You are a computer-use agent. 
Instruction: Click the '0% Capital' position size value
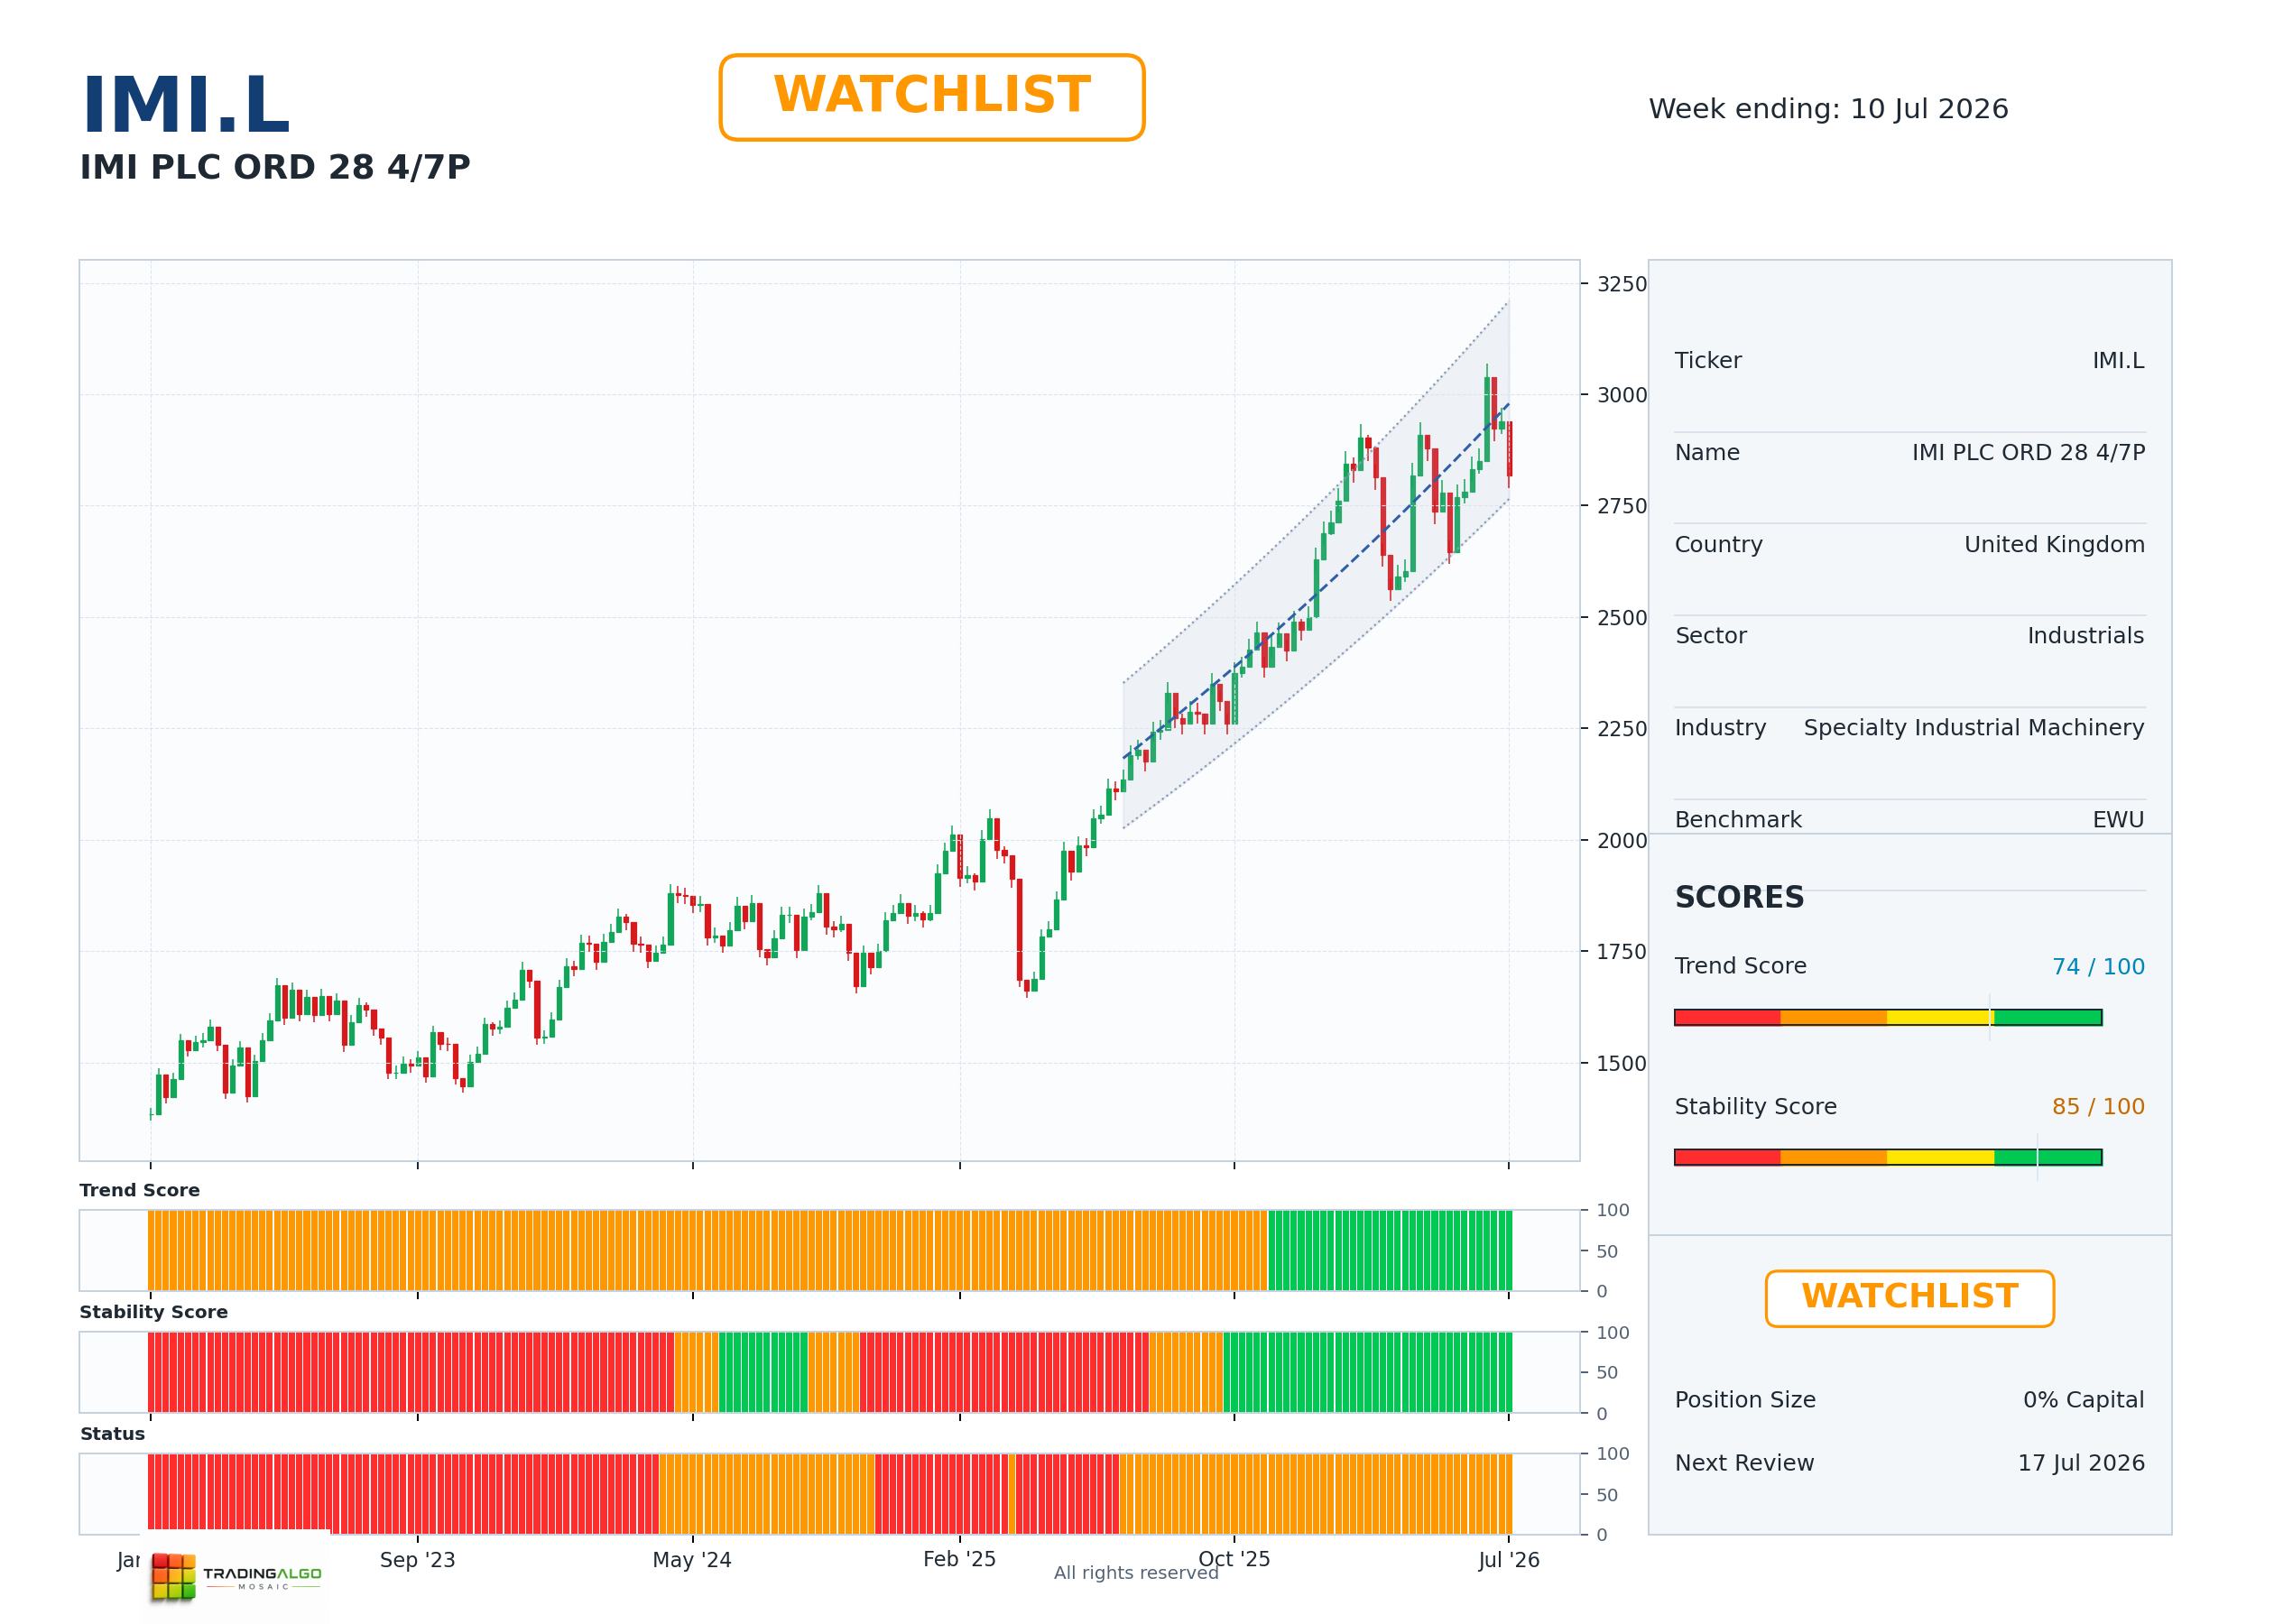coord(2083,1400)
